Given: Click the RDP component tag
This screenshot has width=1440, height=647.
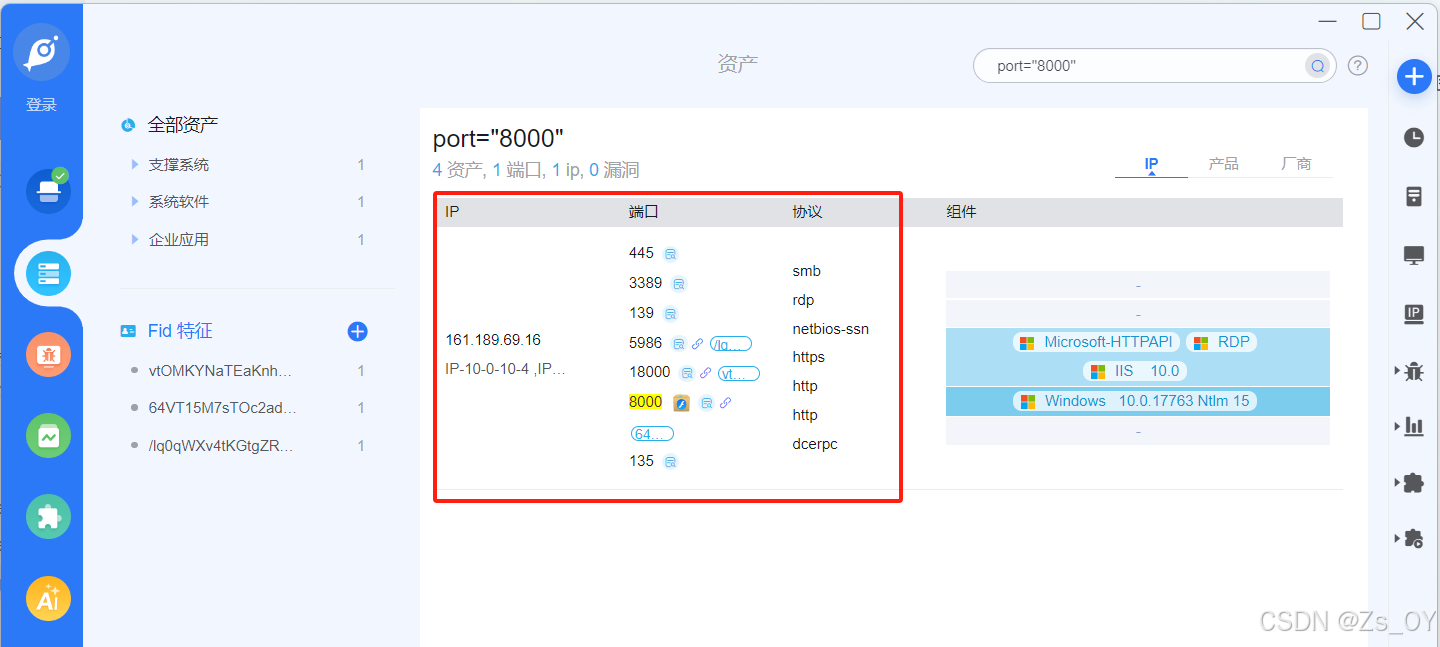Looking at the screenshot, I should click(1221, 342).
